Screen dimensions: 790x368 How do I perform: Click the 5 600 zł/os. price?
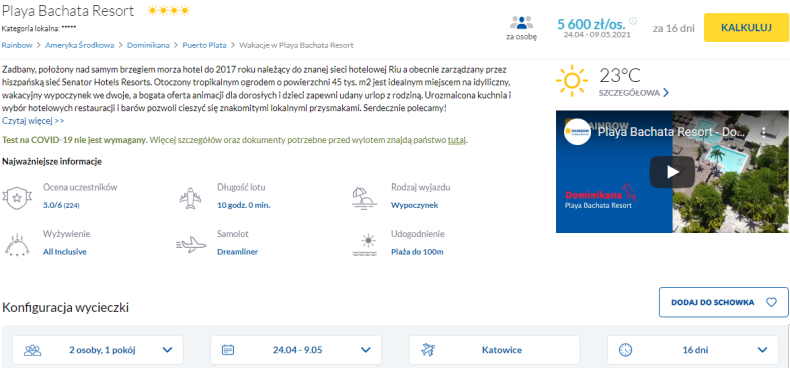[x=591, y=23]
